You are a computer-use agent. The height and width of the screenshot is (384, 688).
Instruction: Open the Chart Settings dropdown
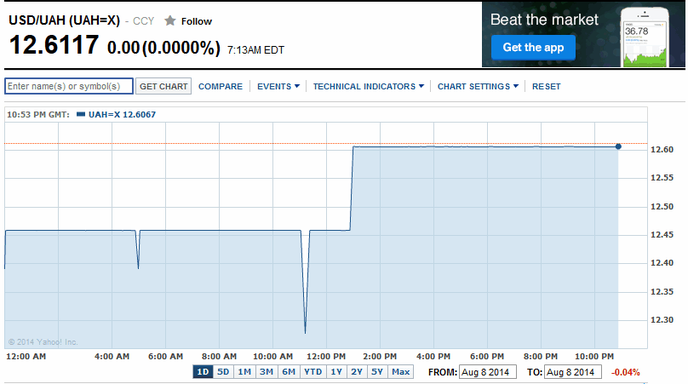[478, 86]
